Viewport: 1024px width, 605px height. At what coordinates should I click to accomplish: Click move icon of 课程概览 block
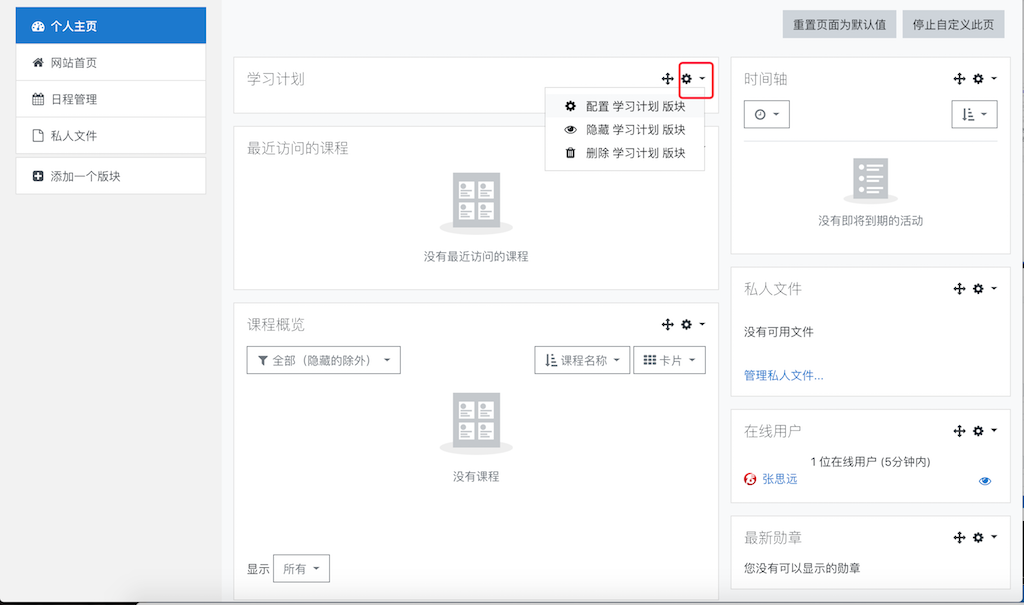667,325
